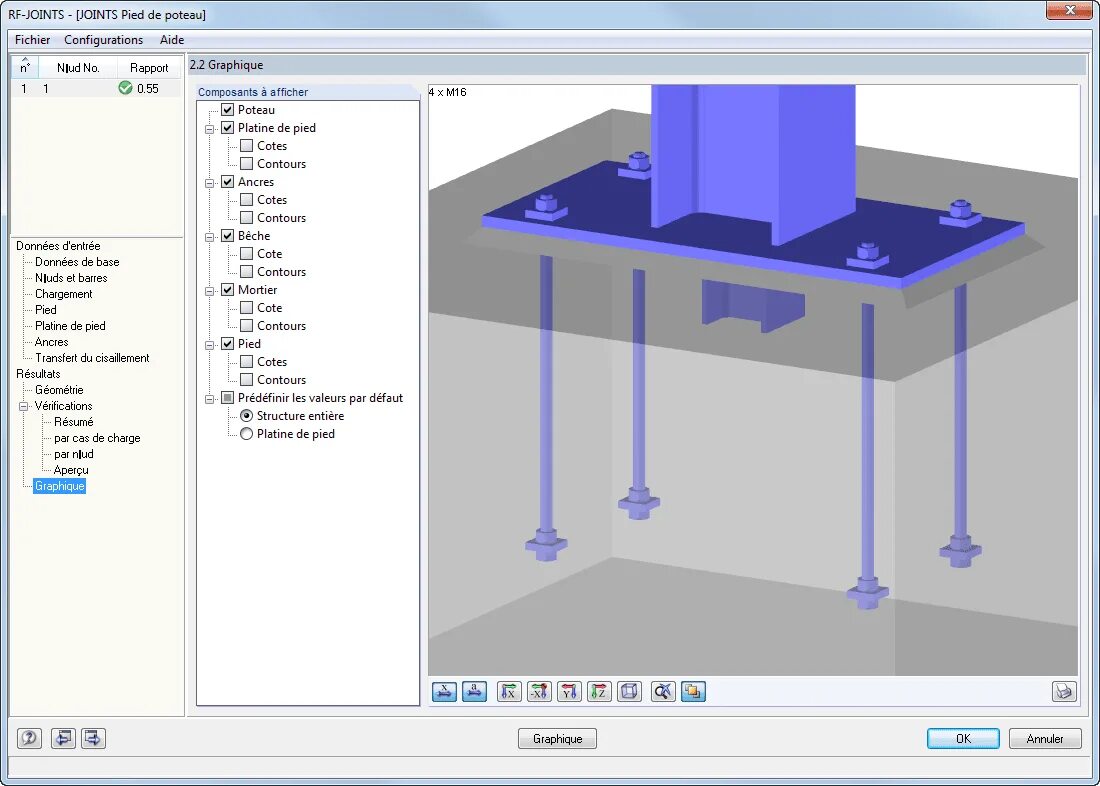Open Nœuds et barres in navigator
Image resolution: width=1100 pixels, height=786 pixels.
click(x=71, y=278)
